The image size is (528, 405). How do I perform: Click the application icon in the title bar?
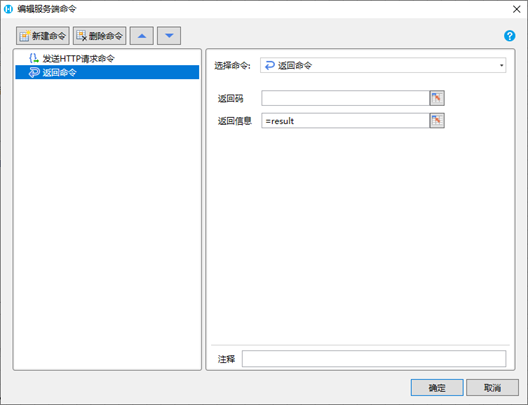coord(8,9)
